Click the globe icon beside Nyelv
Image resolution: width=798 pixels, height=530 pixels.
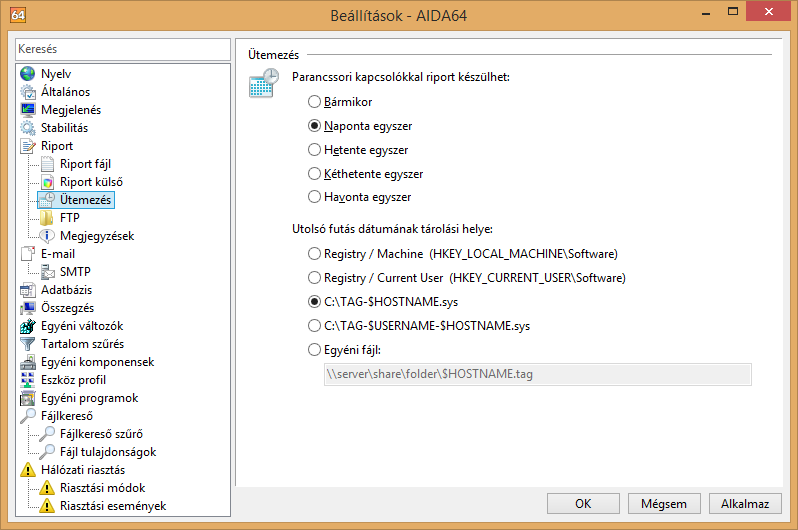coord(27,74)
